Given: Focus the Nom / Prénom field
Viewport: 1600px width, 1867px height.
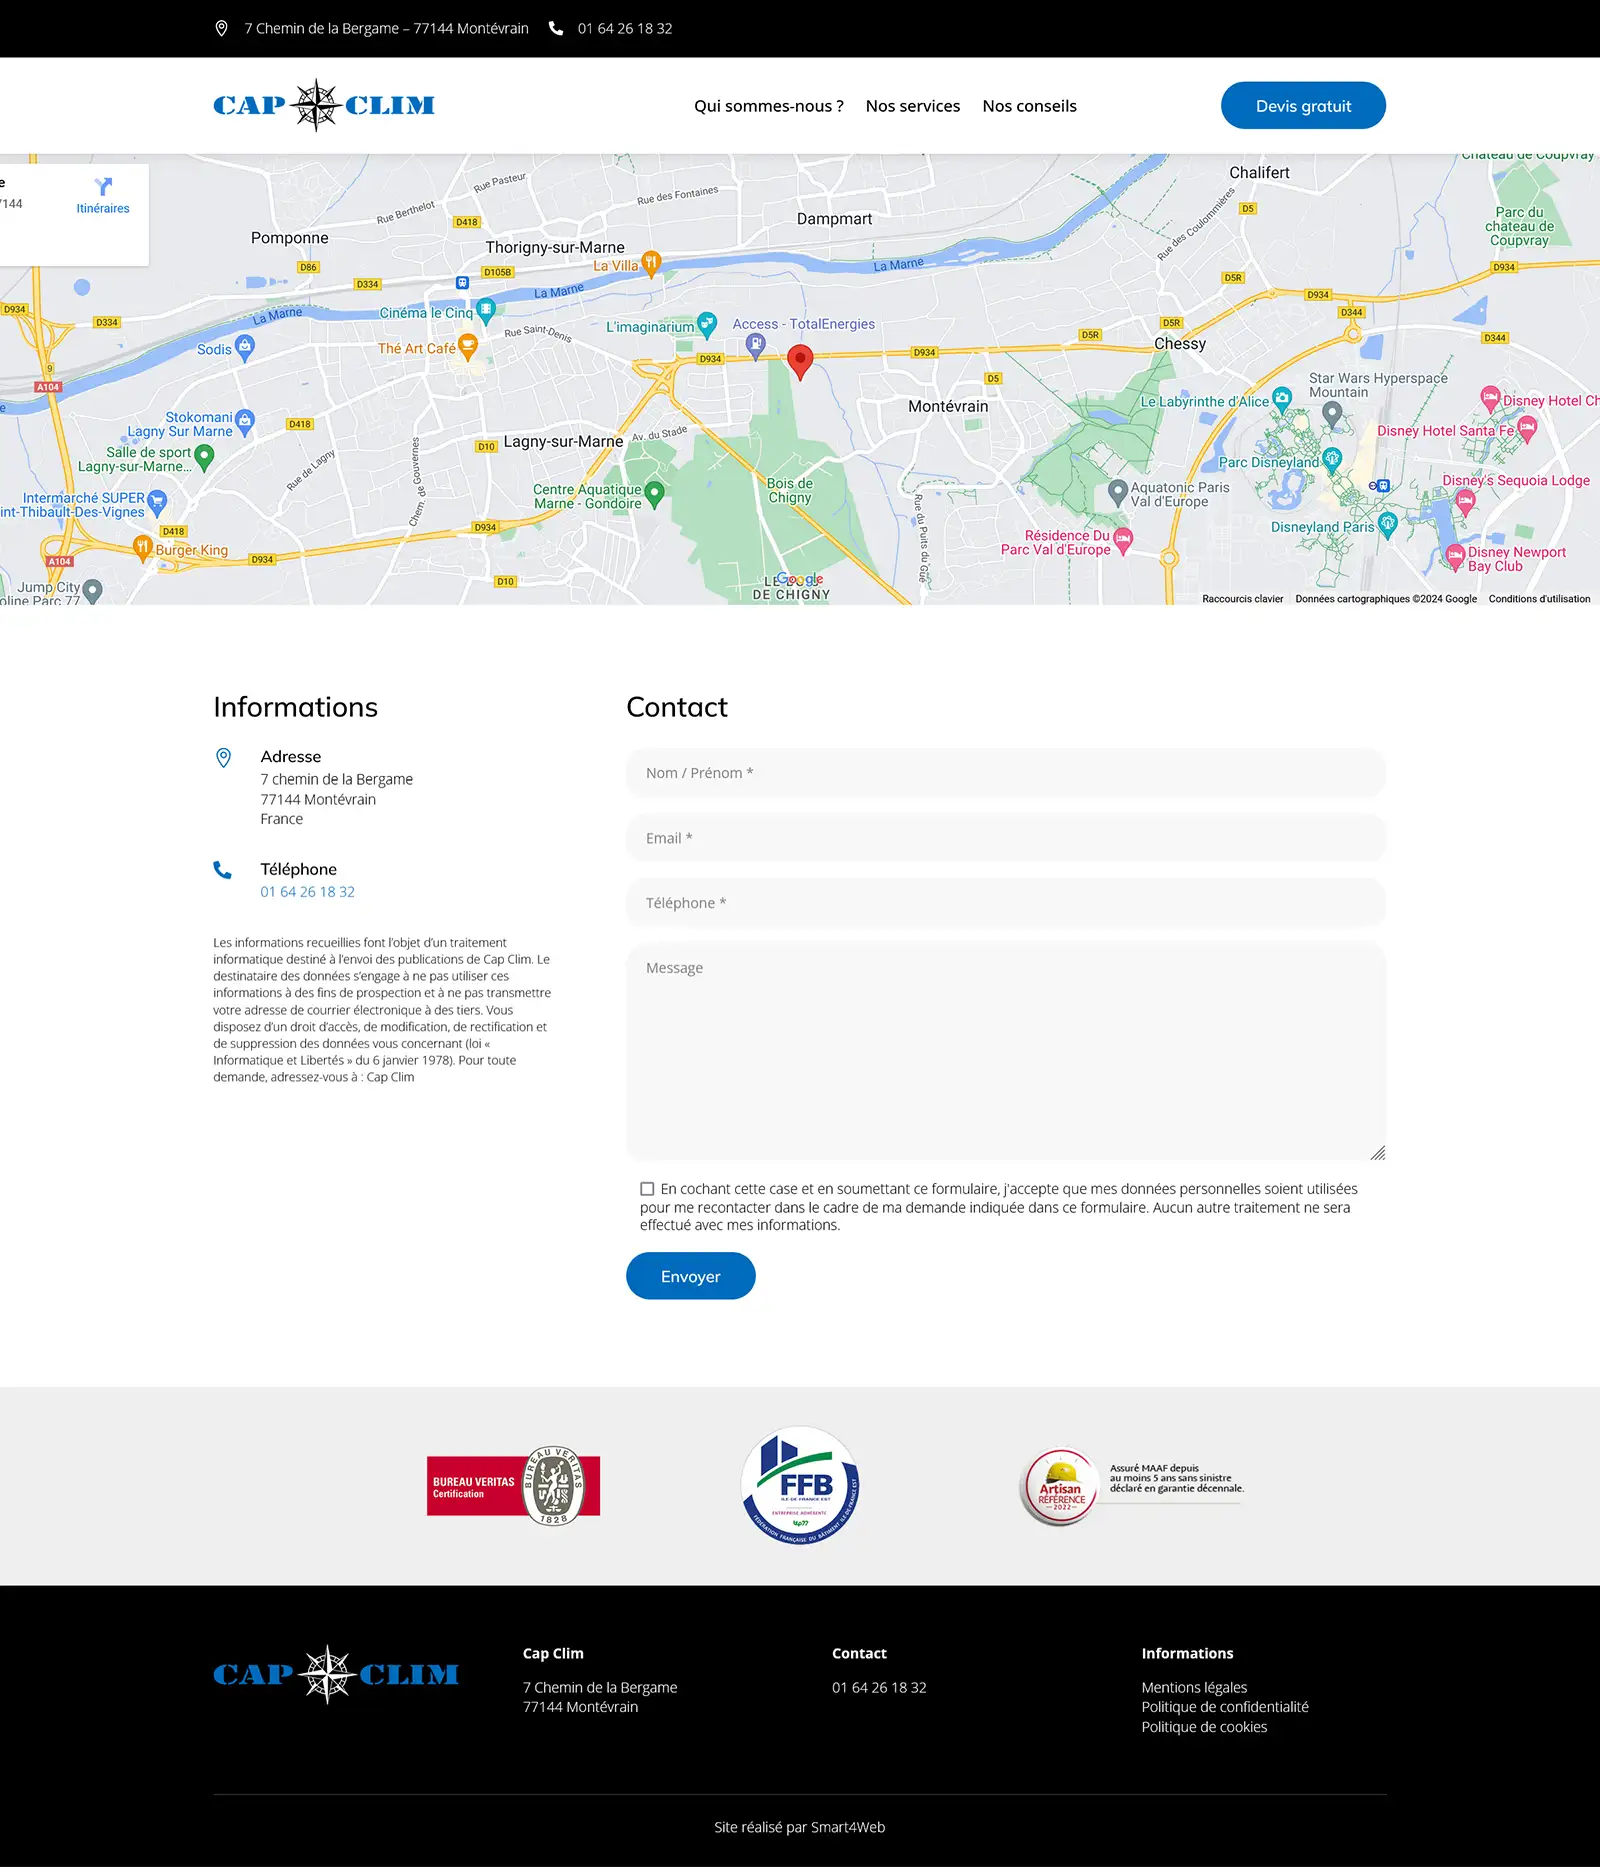Looking at the screenshot, I should coord(1005,773).
